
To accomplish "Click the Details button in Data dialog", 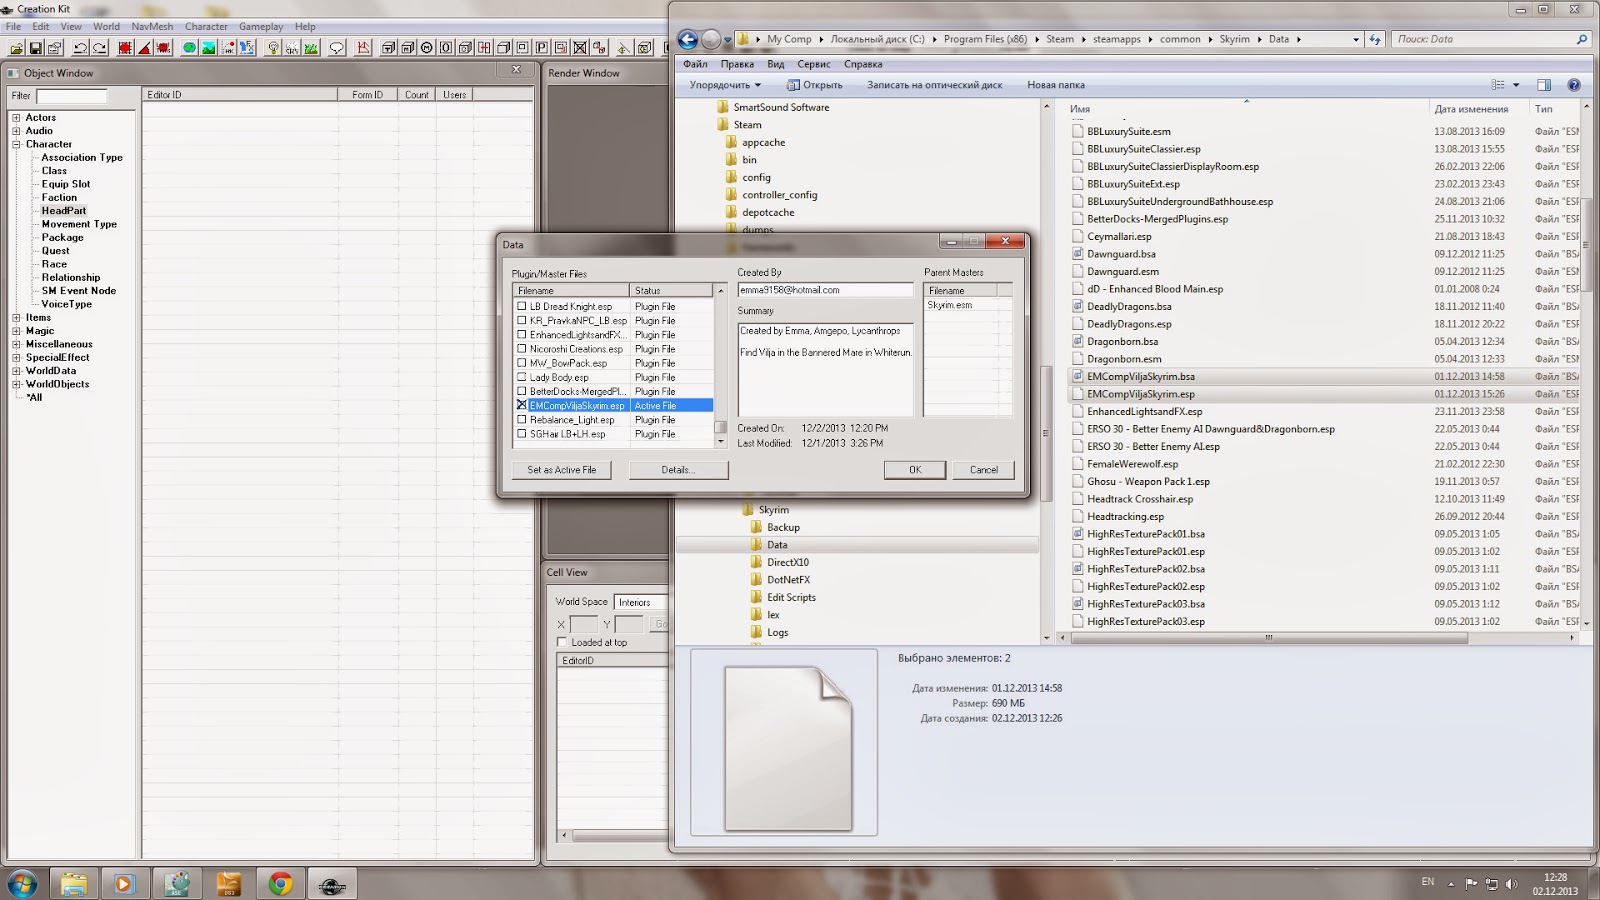I will pos(677,470).
